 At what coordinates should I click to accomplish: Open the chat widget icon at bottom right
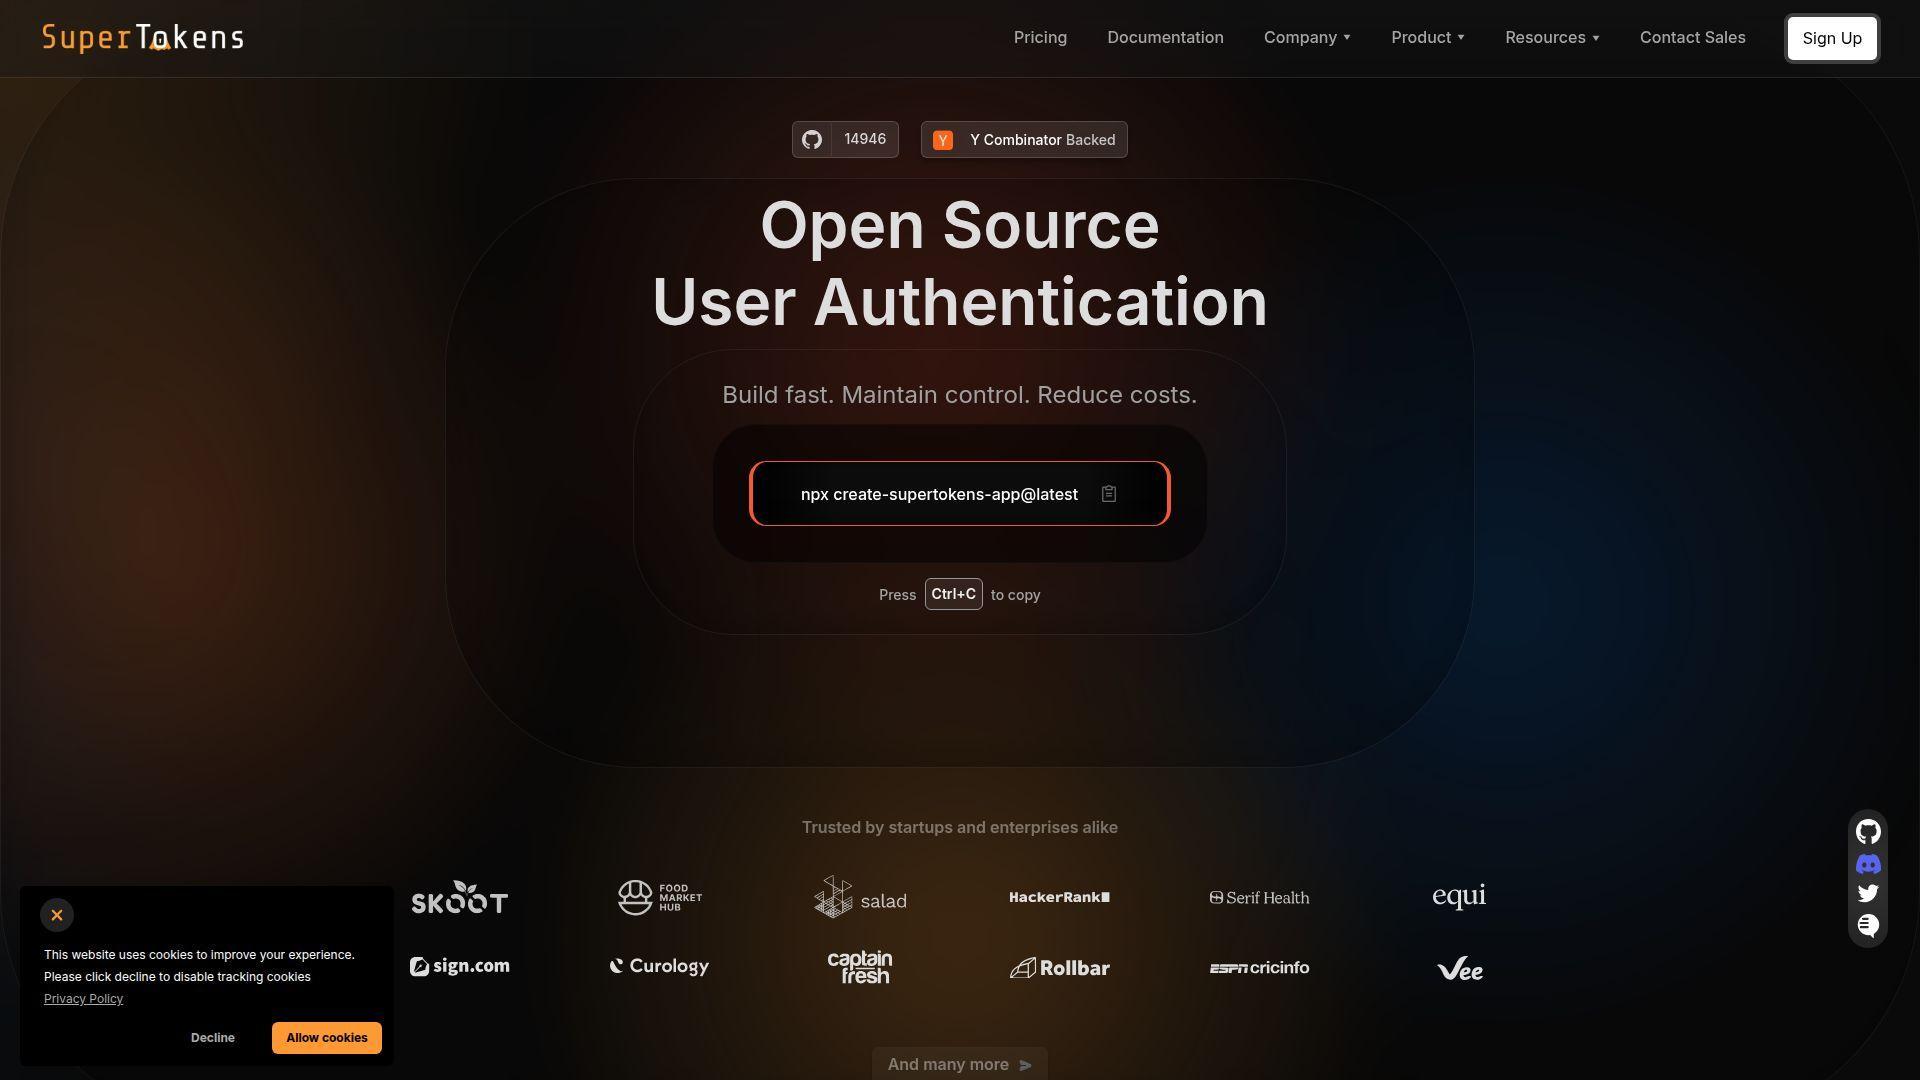[x=1867, y=925]
